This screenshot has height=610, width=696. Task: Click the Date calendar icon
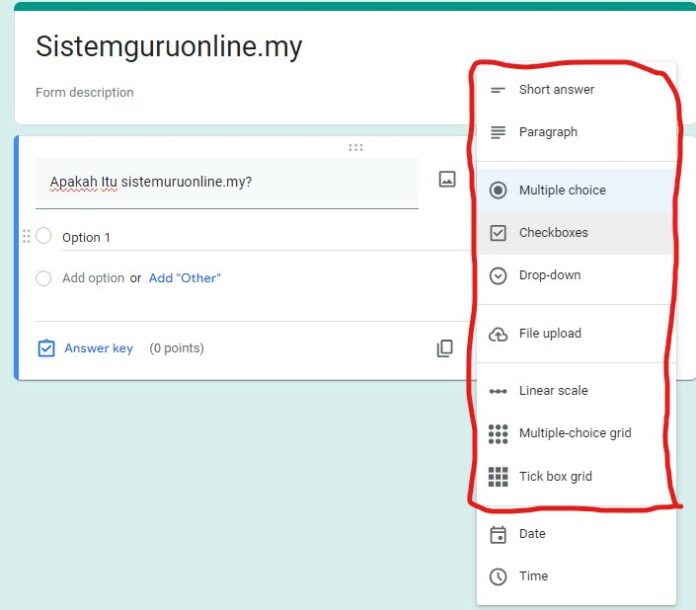[498, 535]
